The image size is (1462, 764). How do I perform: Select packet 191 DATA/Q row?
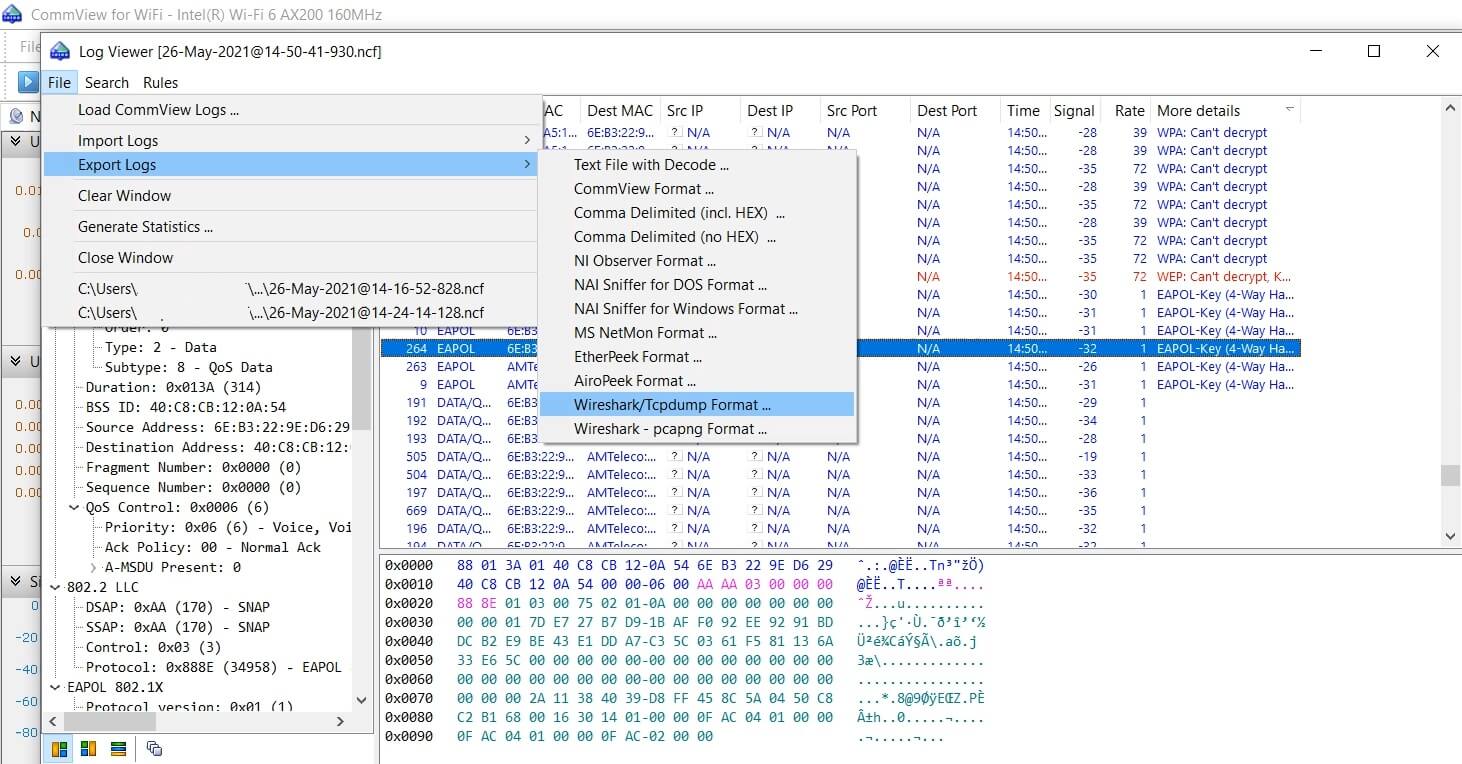(840, 403)
